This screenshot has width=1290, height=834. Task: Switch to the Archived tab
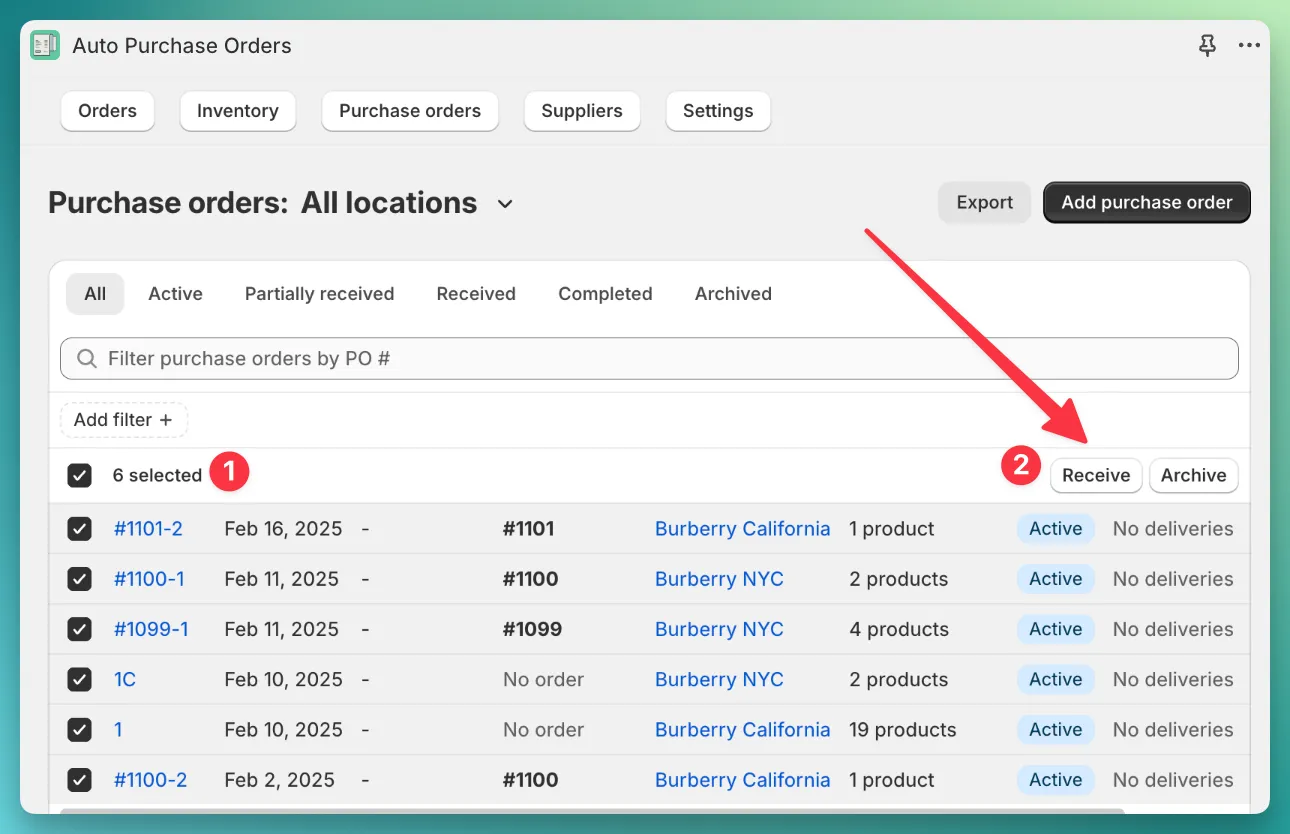coord(733,294)
